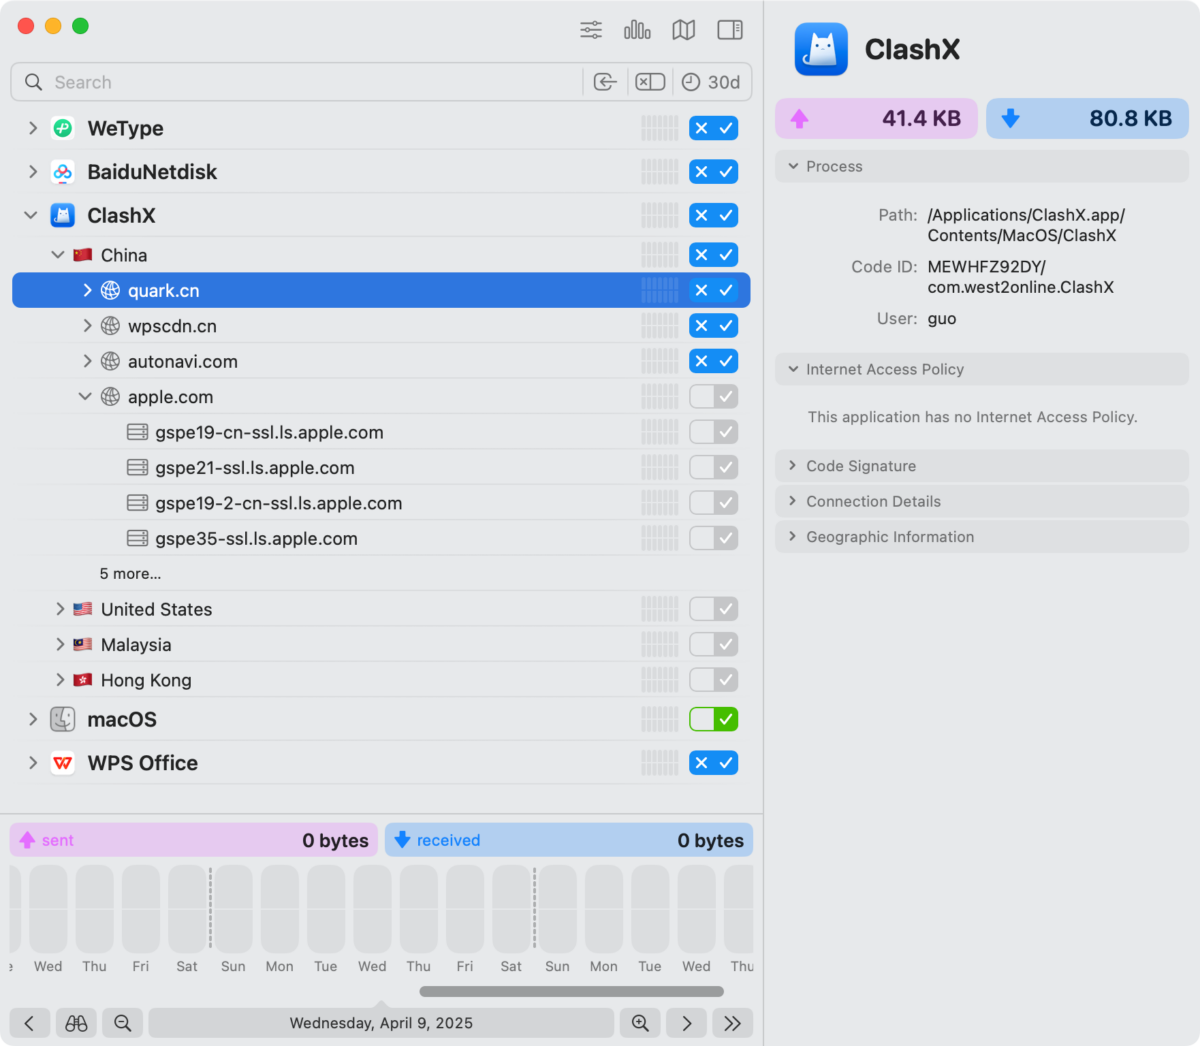The width and height of the screenshot is (1200, 1046).
Task: Click the WeType app icon
Action: (x=63, y=128)
